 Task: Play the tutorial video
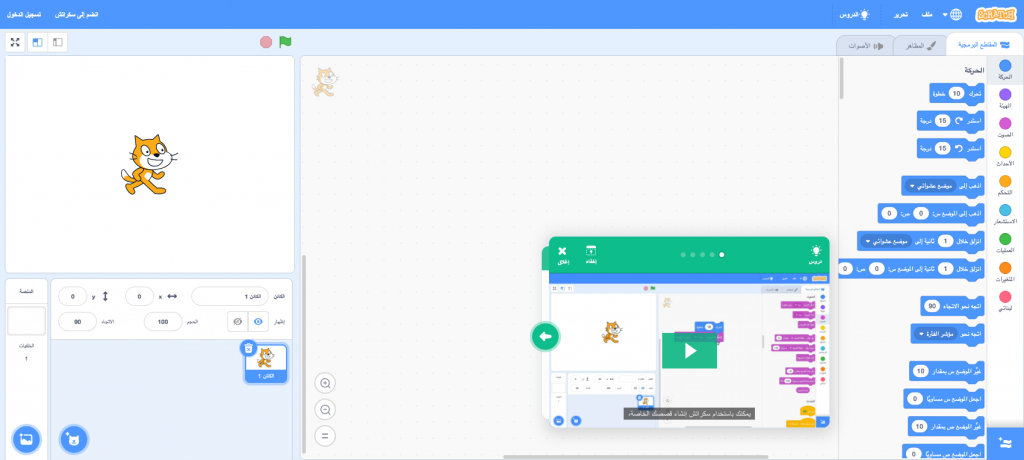point(689,350)
